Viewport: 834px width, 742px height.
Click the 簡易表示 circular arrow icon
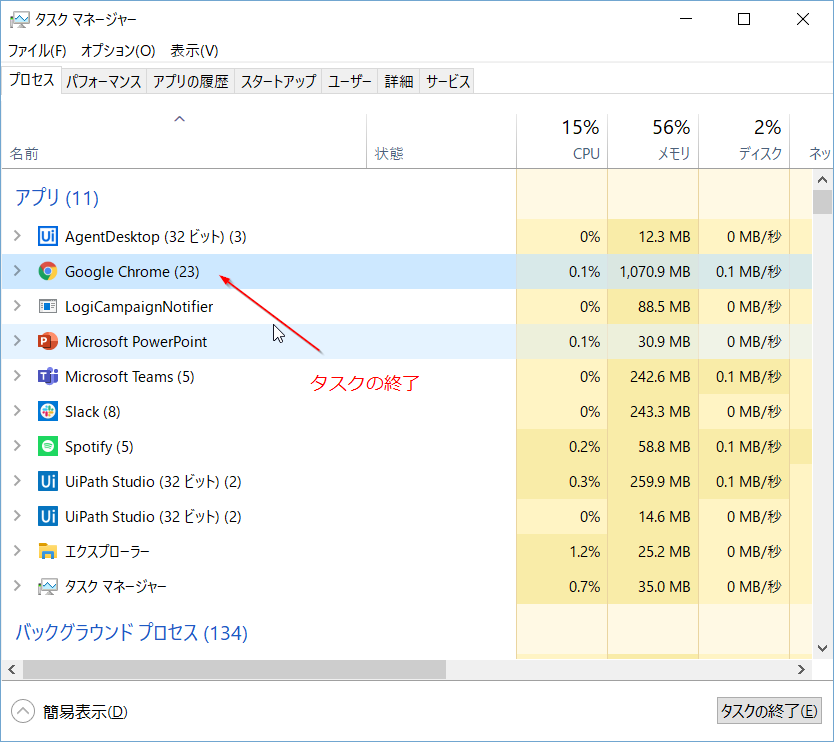(22, 711)
